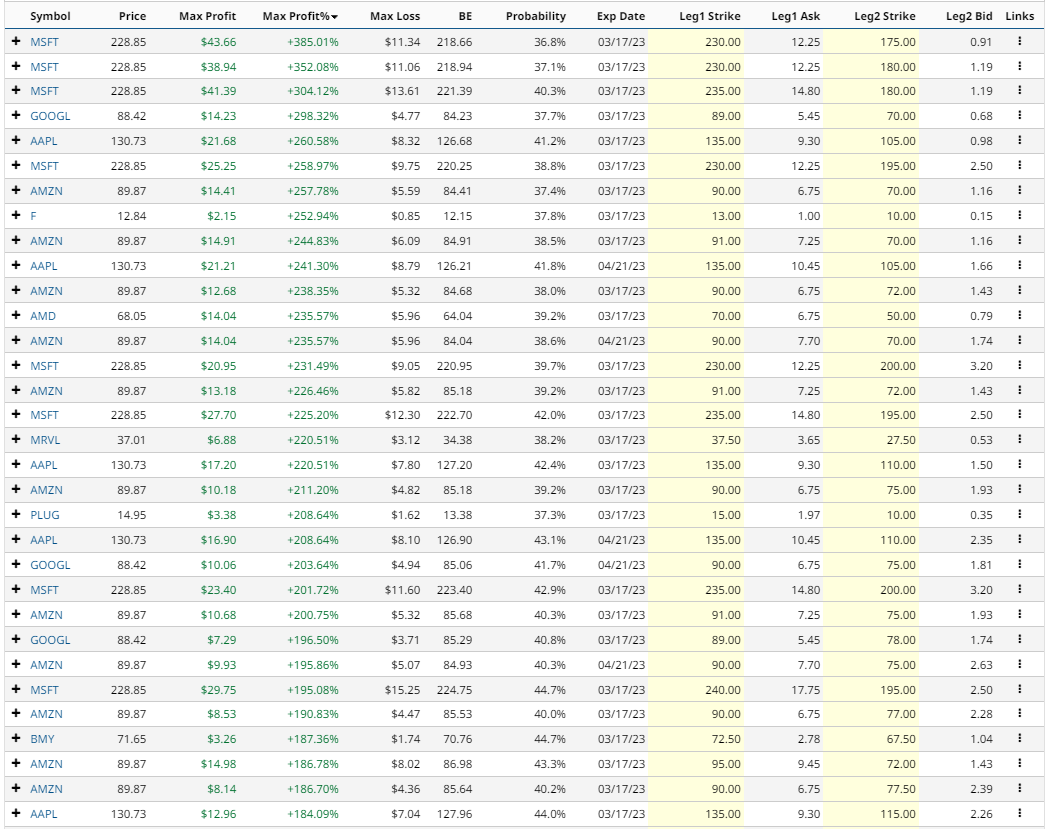The height and width of the screenshot is (829, 1049).
Task: Click the +252.94% max profit percent value
Action: 312,215
